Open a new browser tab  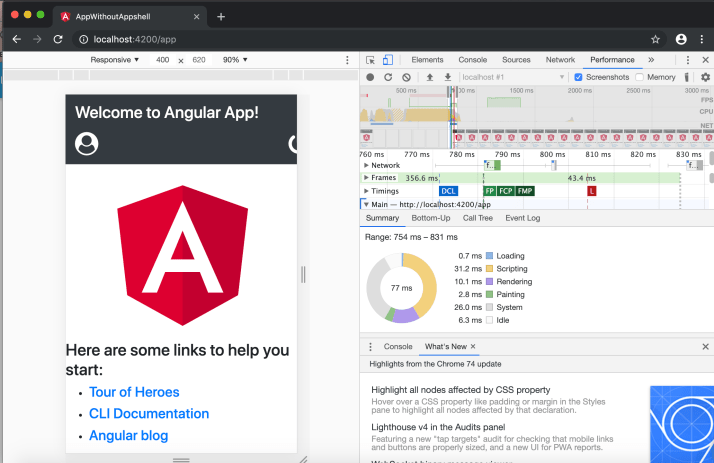point(221,17)
